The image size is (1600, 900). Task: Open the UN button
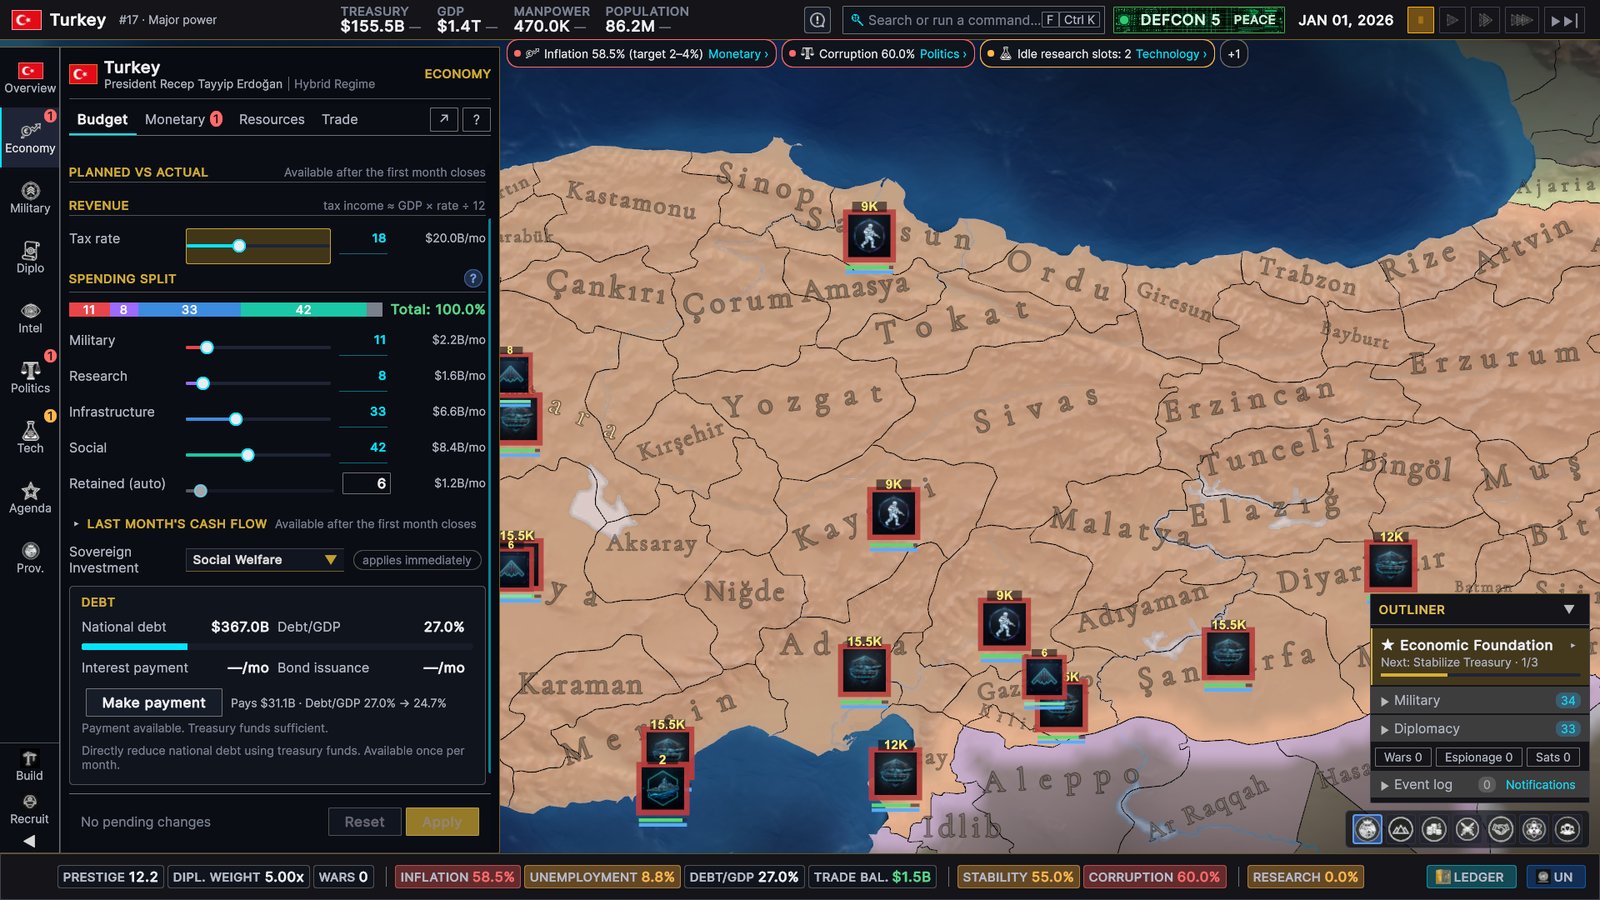[1555, 877]
